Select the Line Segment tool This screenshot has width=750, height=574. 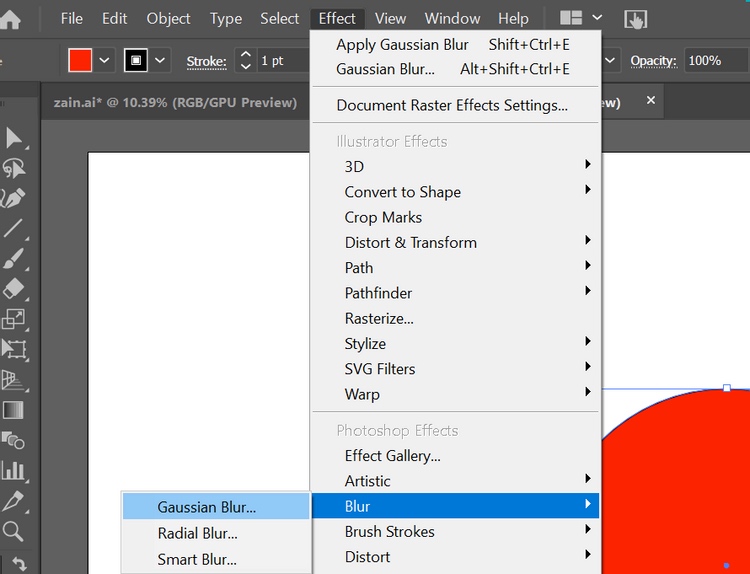click(13, 228)
